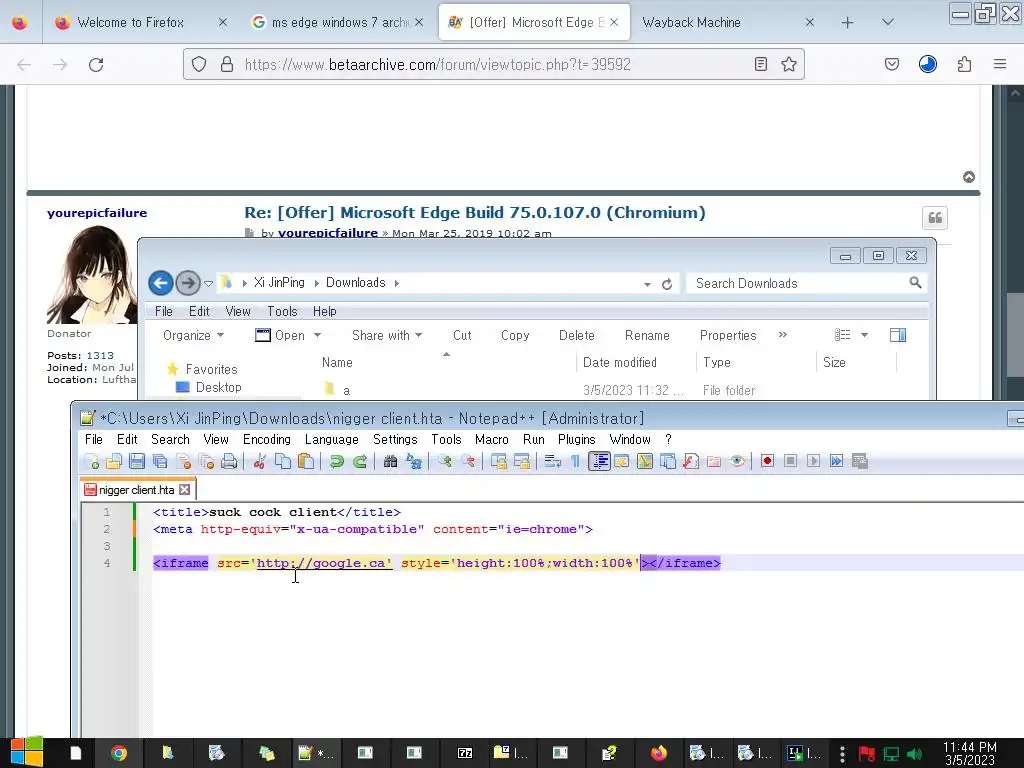Image resolution: width=1024 pixels, height=768 pixels.
Task: Open the change view dropdown arrow in Explorer
Action: click(865, 335)
